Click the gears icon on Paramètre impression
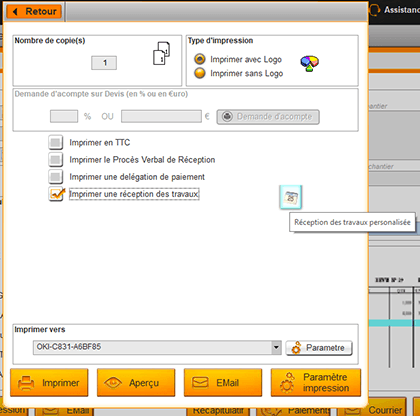Image resolution: width=420 pixels, height=416 pixels. (287, 383)
